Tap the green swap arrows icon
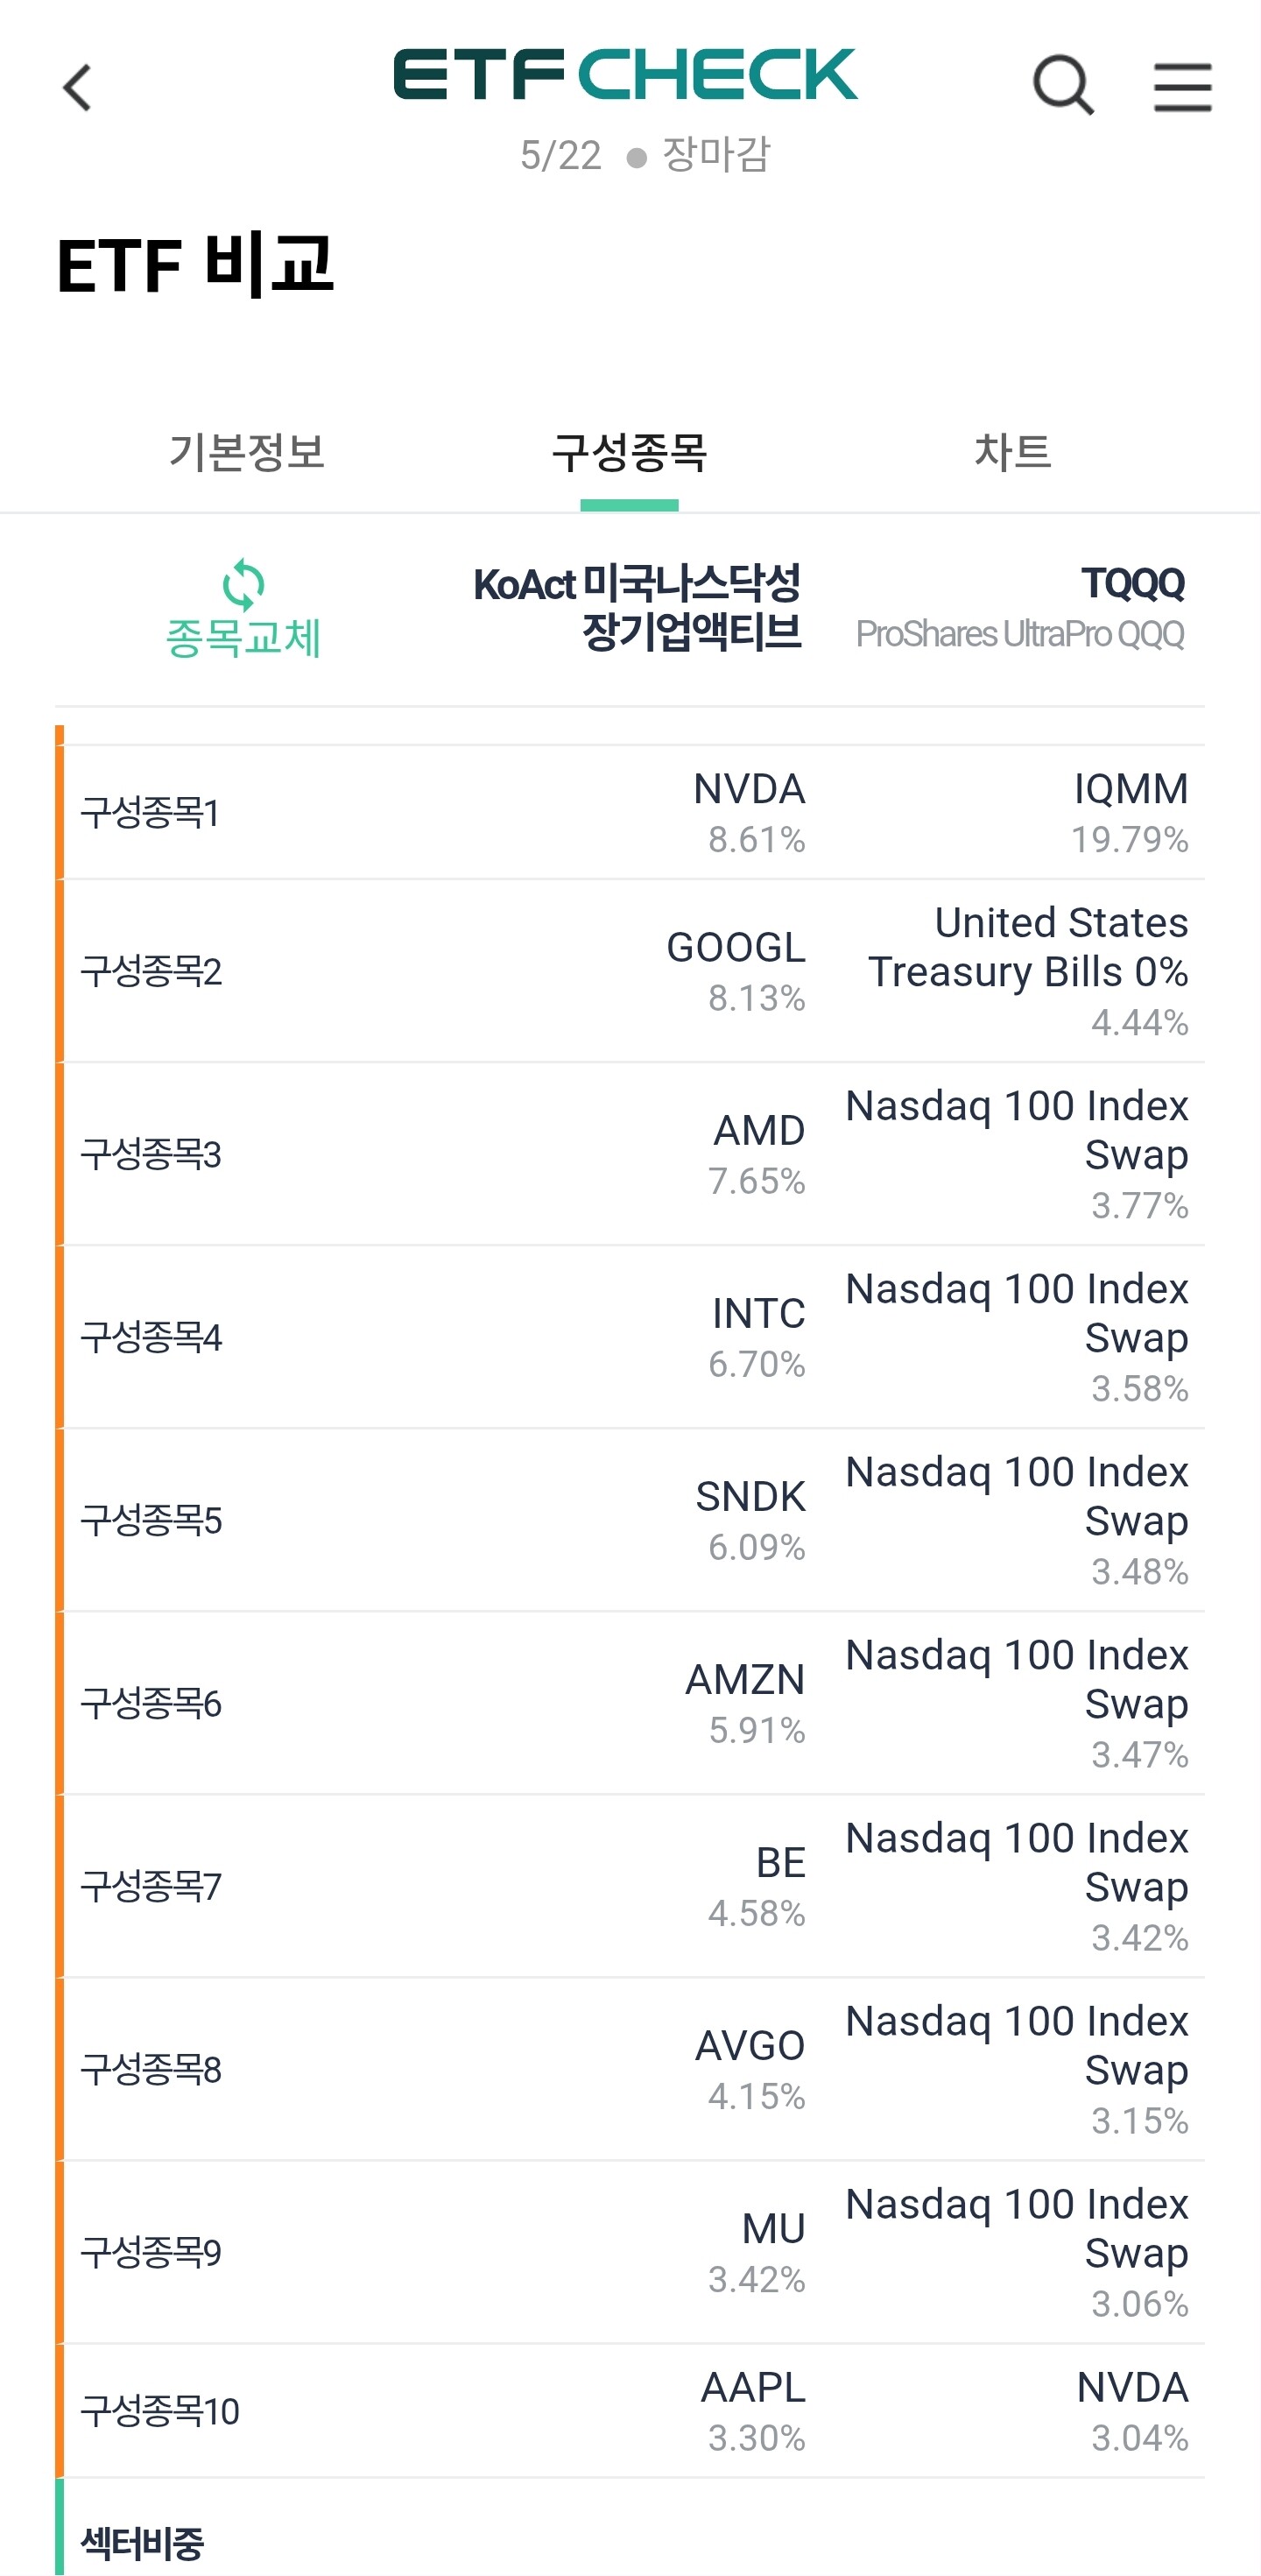The image size is (1261, 2576). click(243, 584)
